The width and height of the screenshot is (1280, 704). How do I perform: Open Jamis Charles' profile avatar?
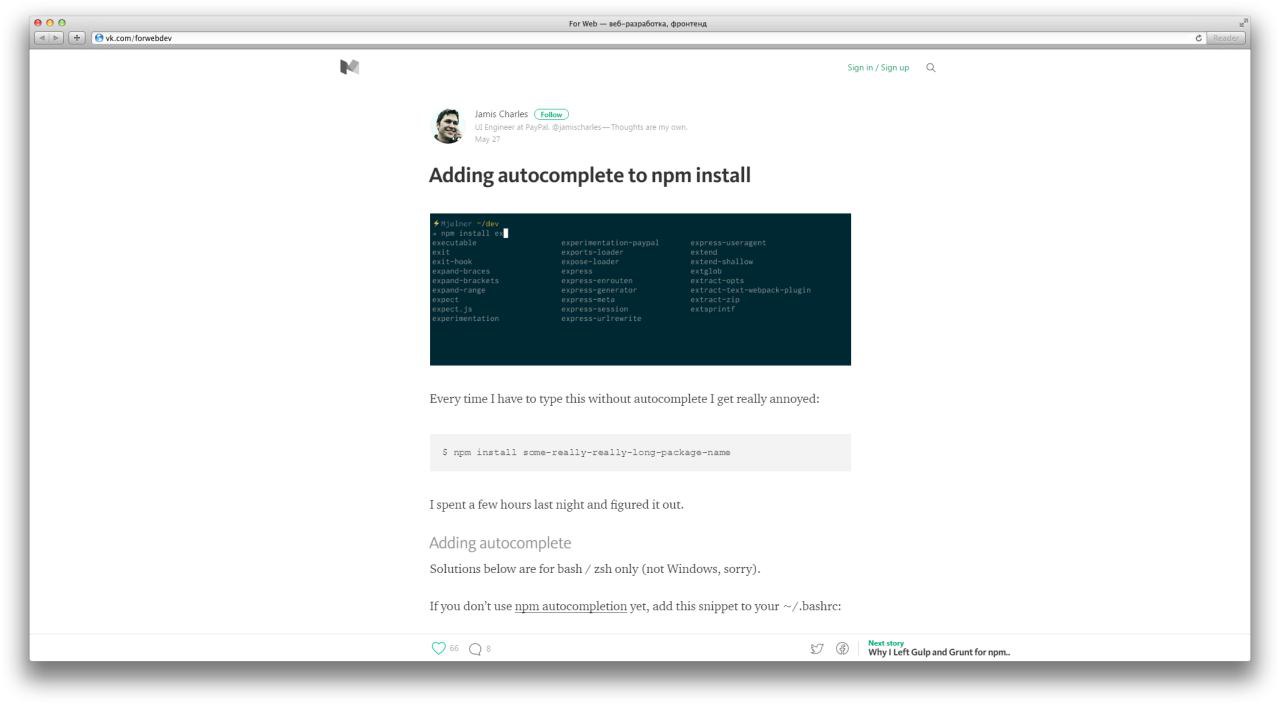click(447, 126)
